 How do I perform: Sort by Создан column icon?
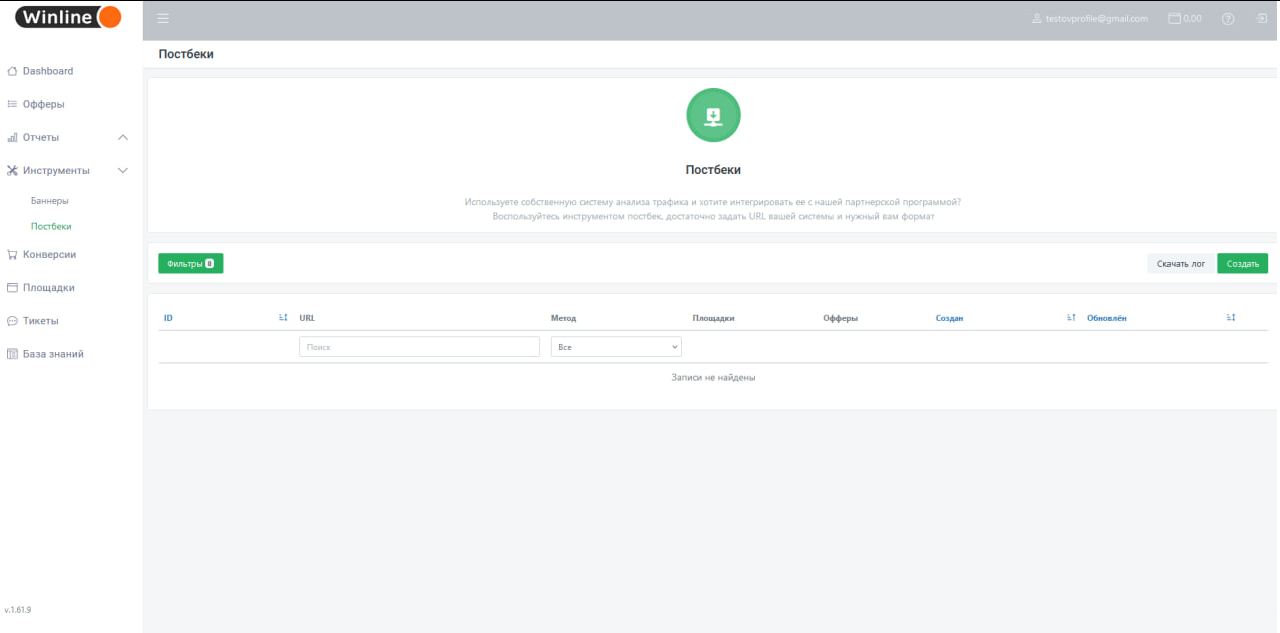pyautogui.click(x=1071, y=318)
